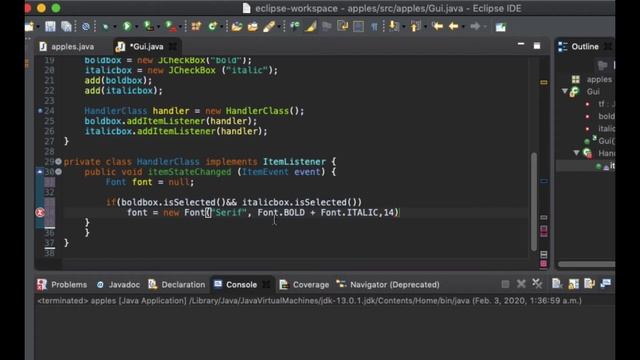
Task: Toggle Scroll Lock icon in Console
Action: click(573, 284)
